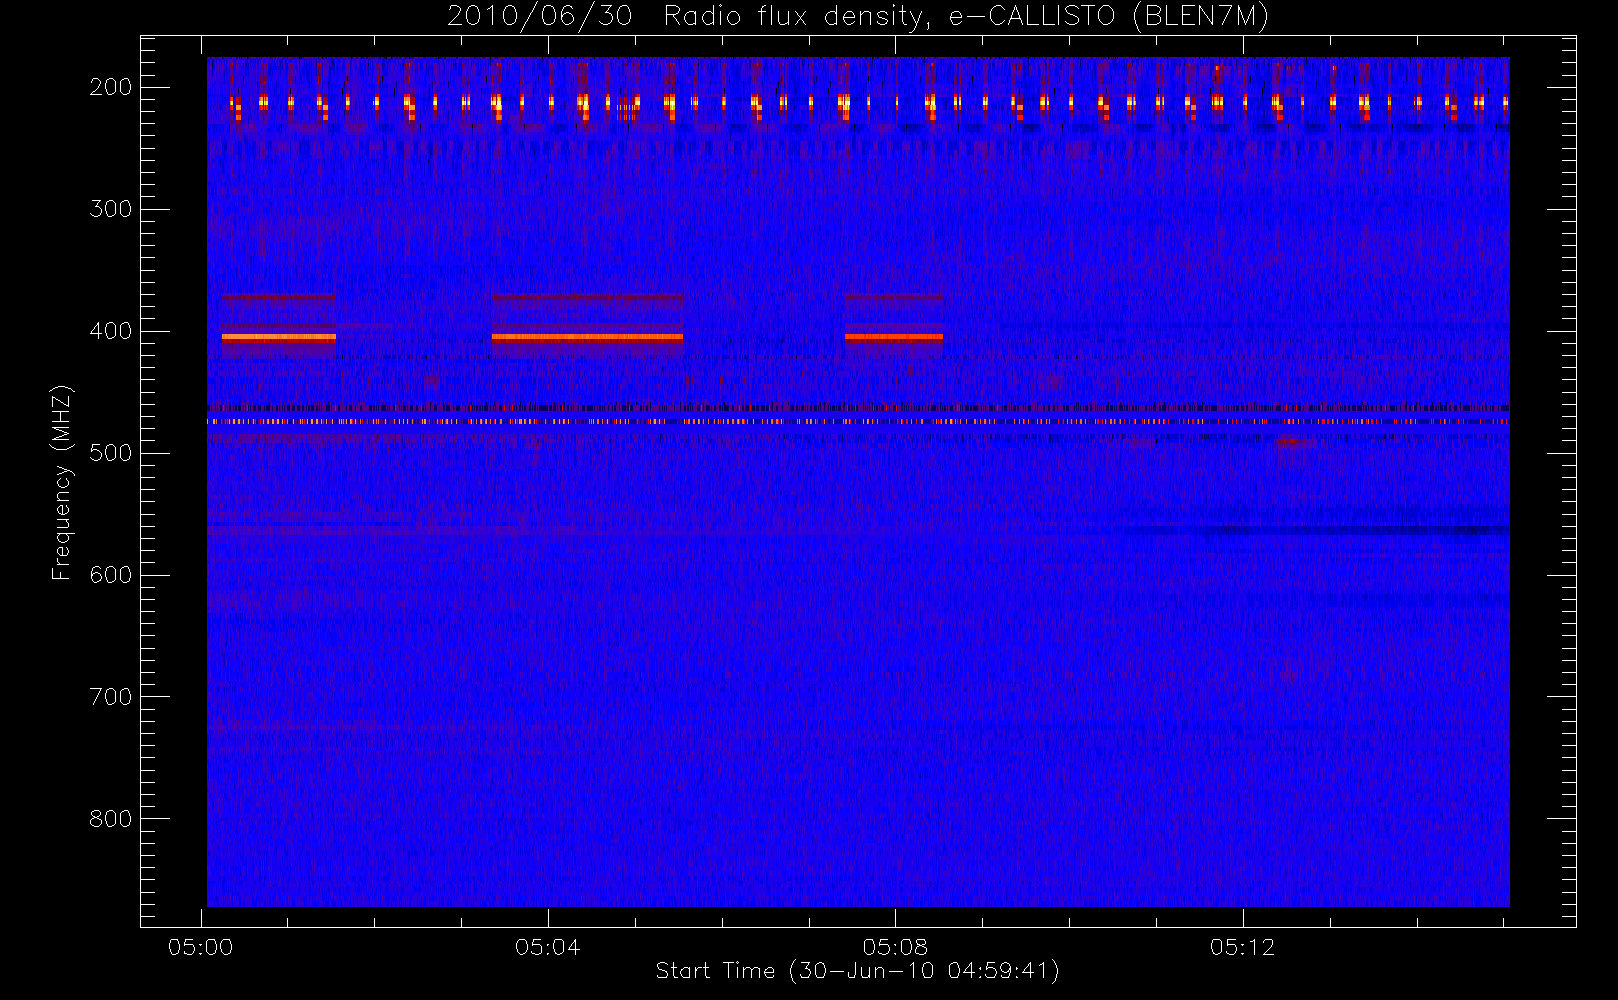Viewport: 1618px width, 1000px height.
Task: Select the 700 frequency tick label
Action: click(111, 697)
